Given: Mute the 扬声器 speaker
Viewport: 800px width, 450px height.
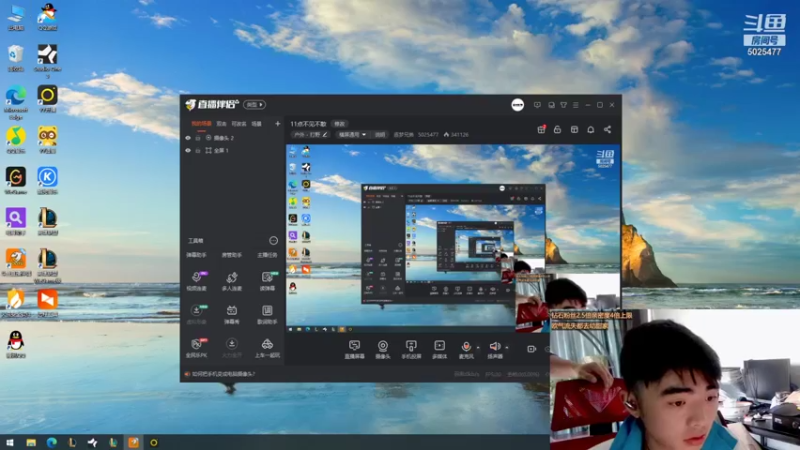Looking at the screenshot, I should [495, 349].
